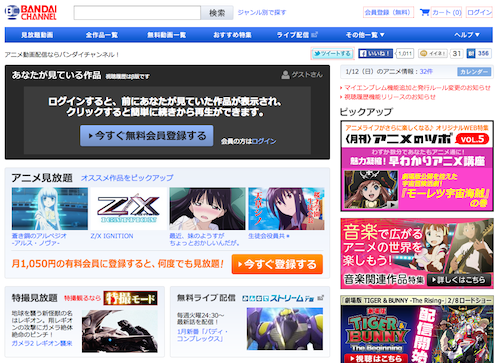Click the shopping cart icon
This screenshot has width=500, height=363.
pyautogui.click(x=424, y=12)
